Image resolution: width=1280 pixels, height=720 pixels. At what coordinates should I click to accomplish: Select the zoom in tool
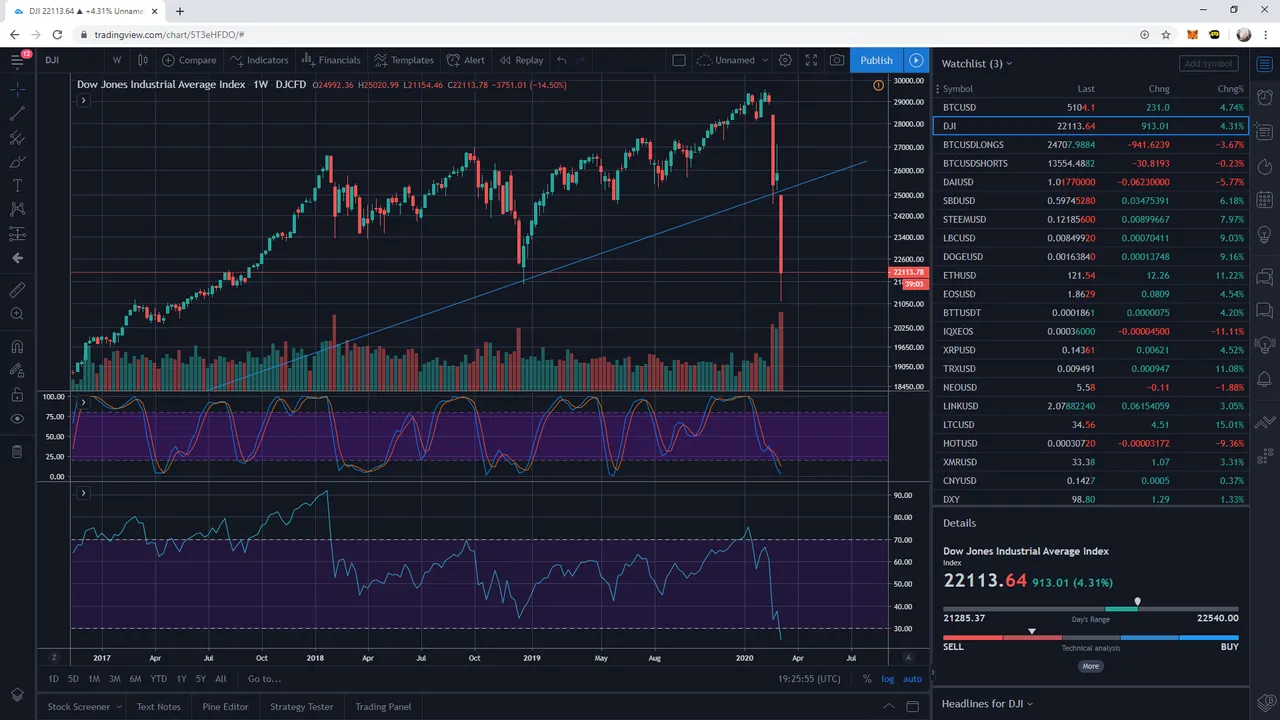point(17,314)
